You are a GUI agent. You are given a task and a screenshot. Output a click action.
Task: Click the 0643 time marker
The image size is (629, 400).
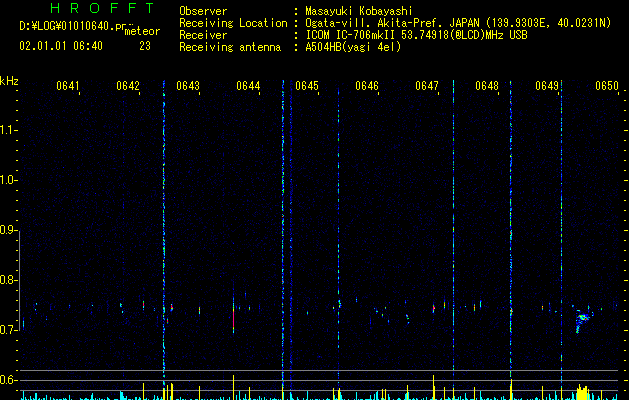pos(187,86)
